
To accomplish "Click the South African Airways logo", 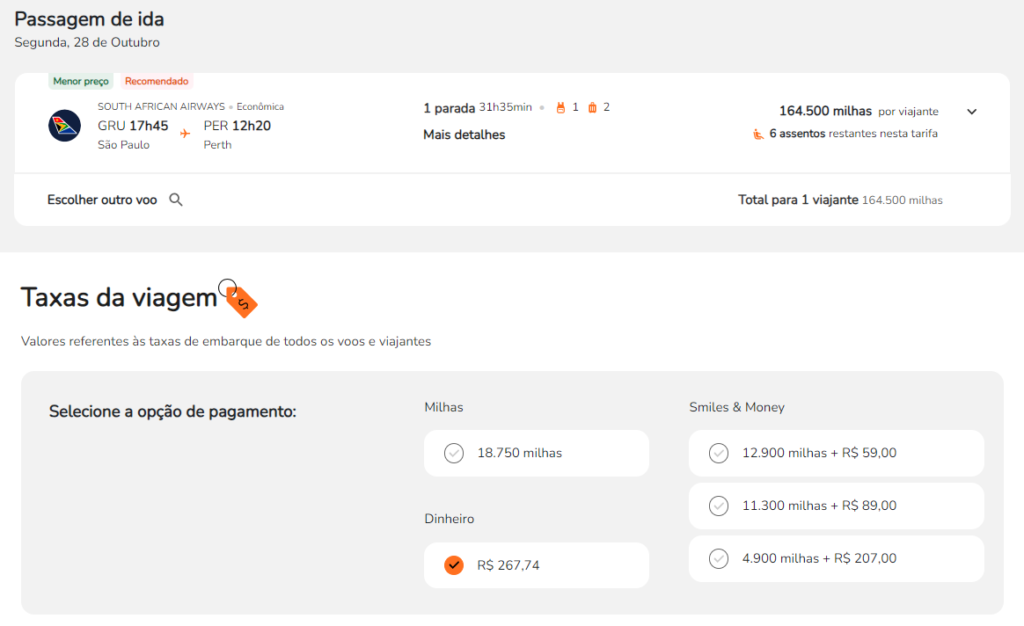I will pos(64,125).
